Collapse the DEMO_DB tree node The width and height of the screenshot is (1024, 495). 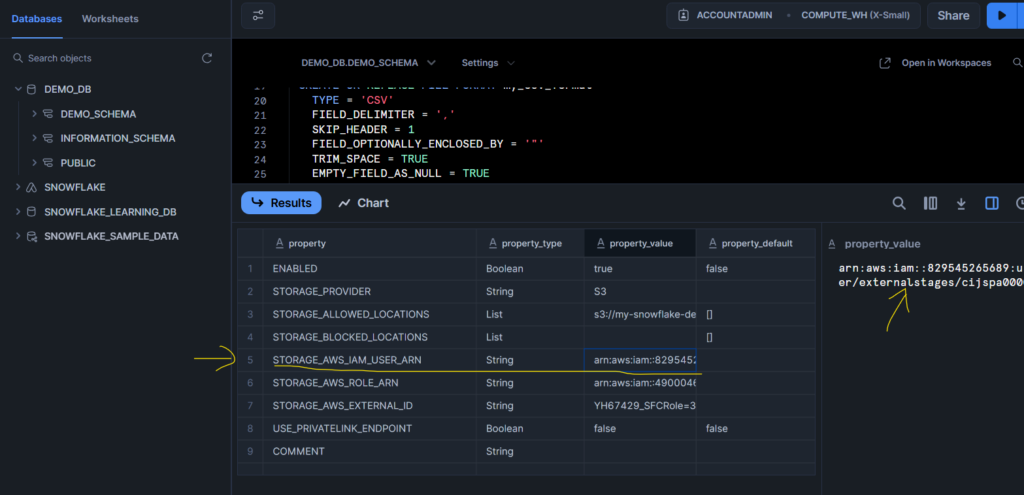click(18, 89)
